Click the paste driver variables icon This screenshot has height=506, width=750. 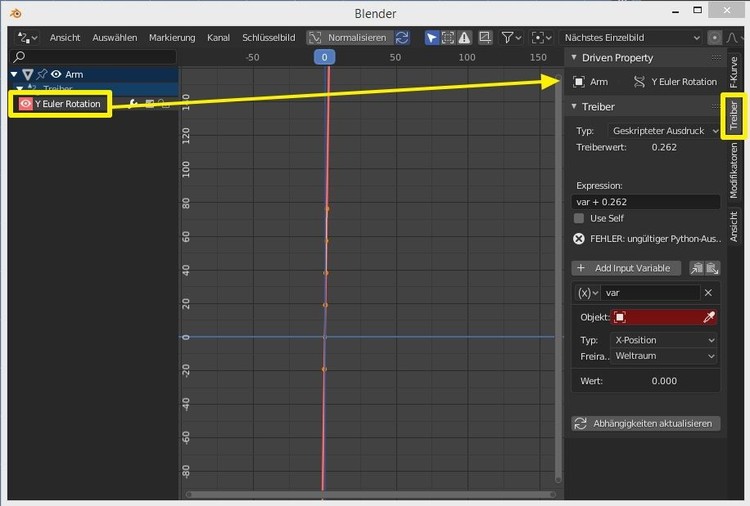pos(712,268)
